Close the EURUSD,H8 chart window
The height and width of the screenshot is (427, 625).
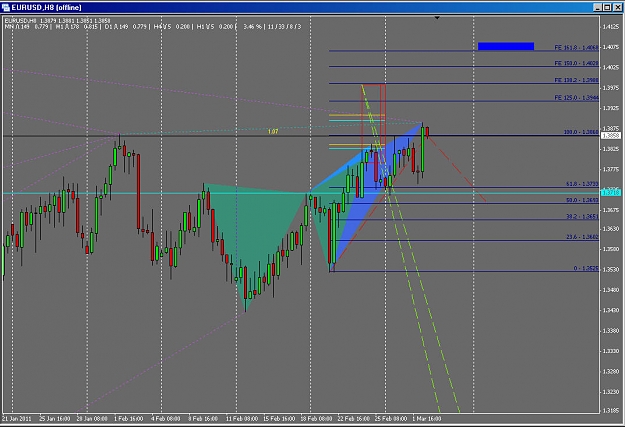[x=617, y=7]
